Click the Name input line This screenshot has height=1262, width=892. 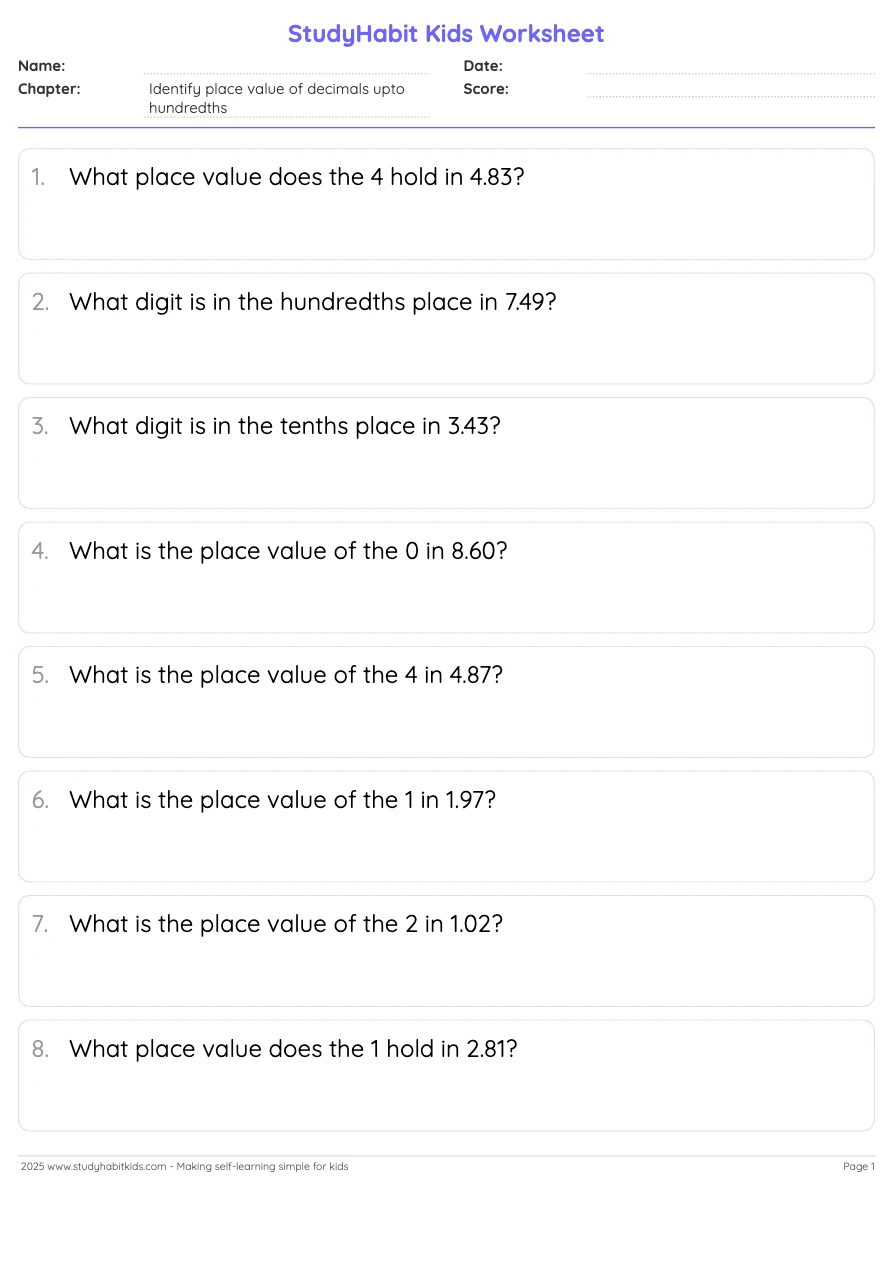(286, 67)
